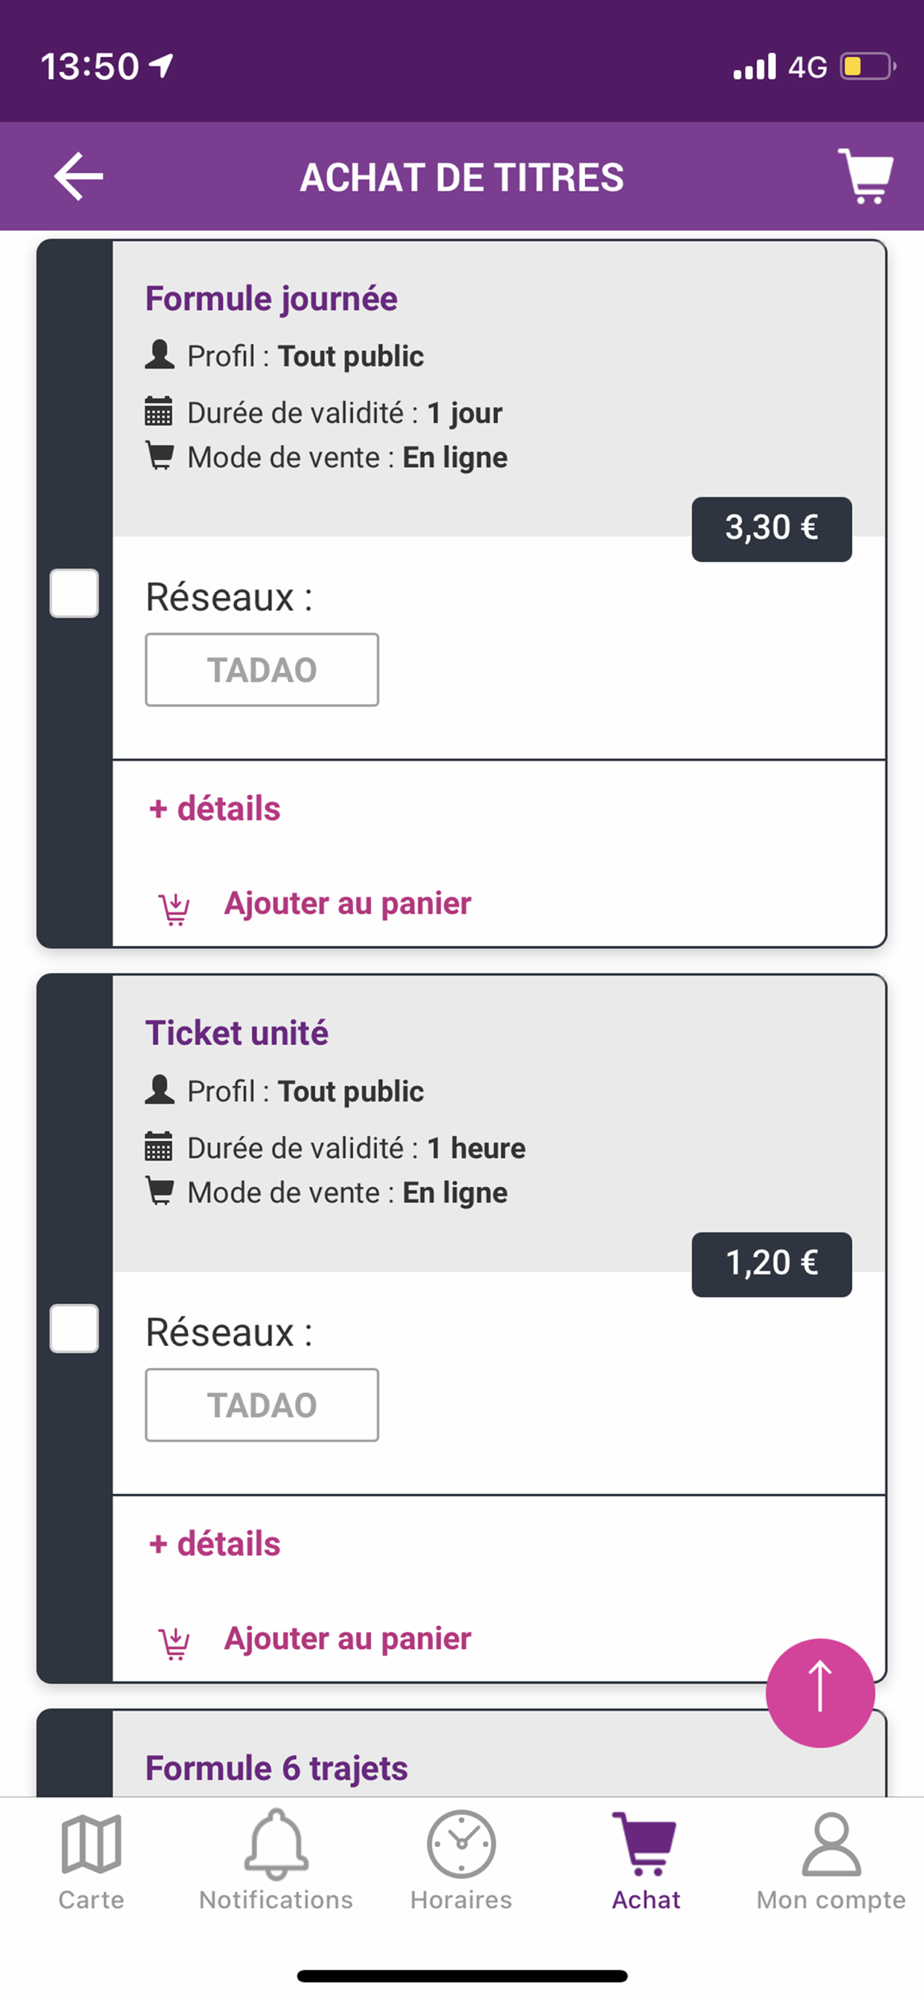Tap the pink scroll-to-top arrow button
This screenshot has height=2000, width=924.
[x=820, y=1692]
